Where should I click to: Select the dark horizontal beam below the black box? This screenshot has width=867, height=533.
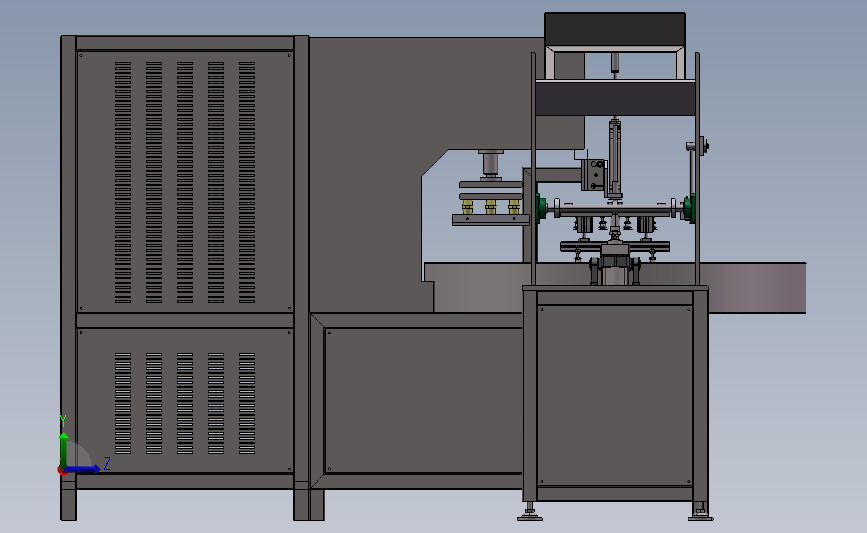tap(615, 98)
